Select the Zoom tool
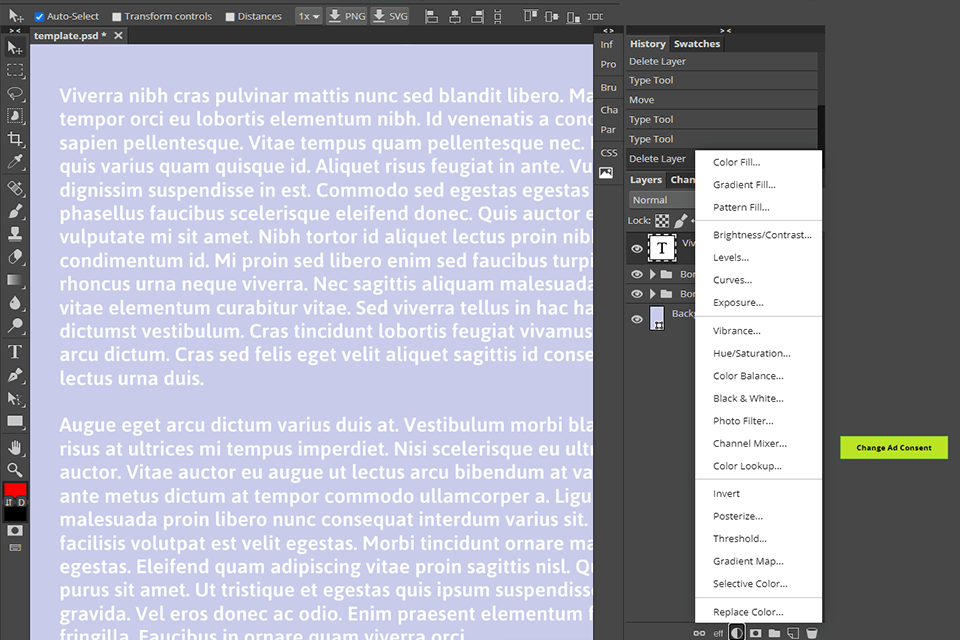This screenshot has width=960, height=640. [15, 468]
